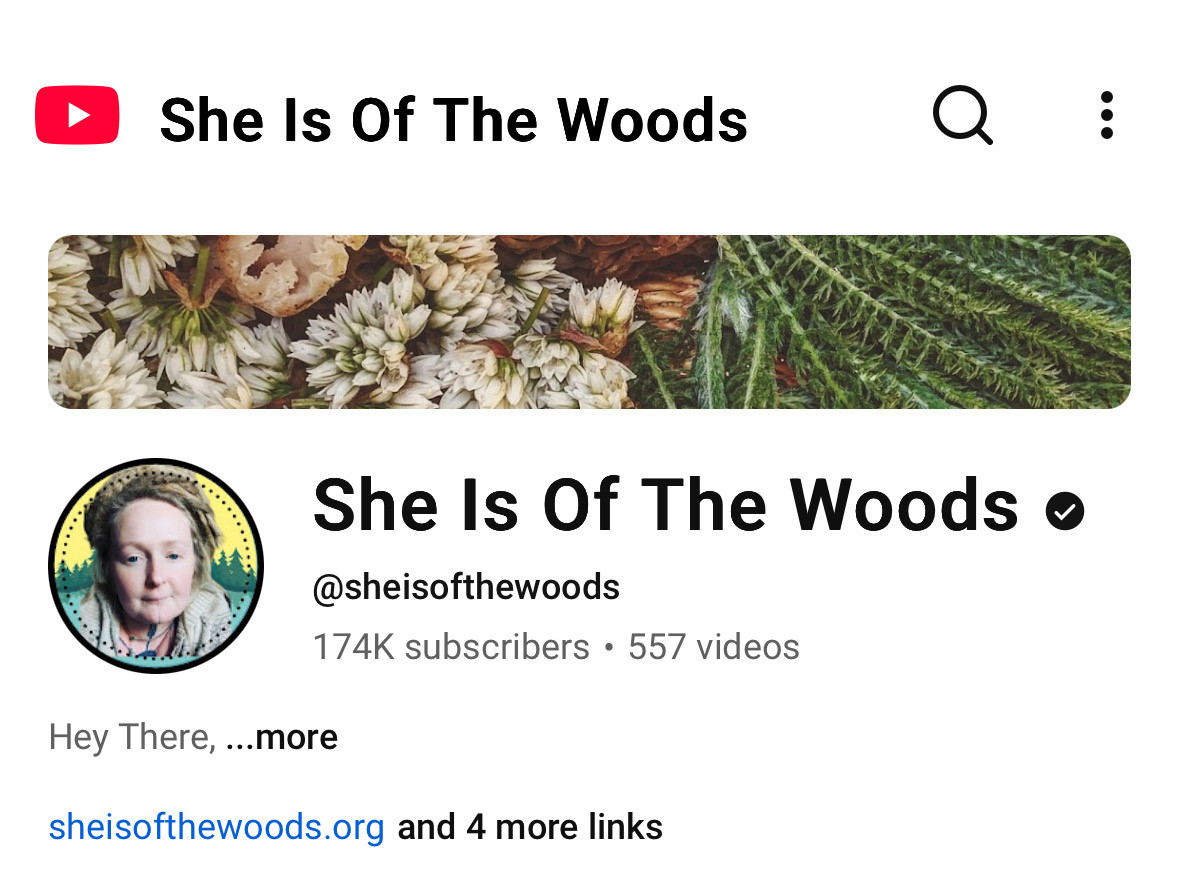
Task: Open the three-dot more options menu
Action: pyautogui.click(x=1106, y=115)
